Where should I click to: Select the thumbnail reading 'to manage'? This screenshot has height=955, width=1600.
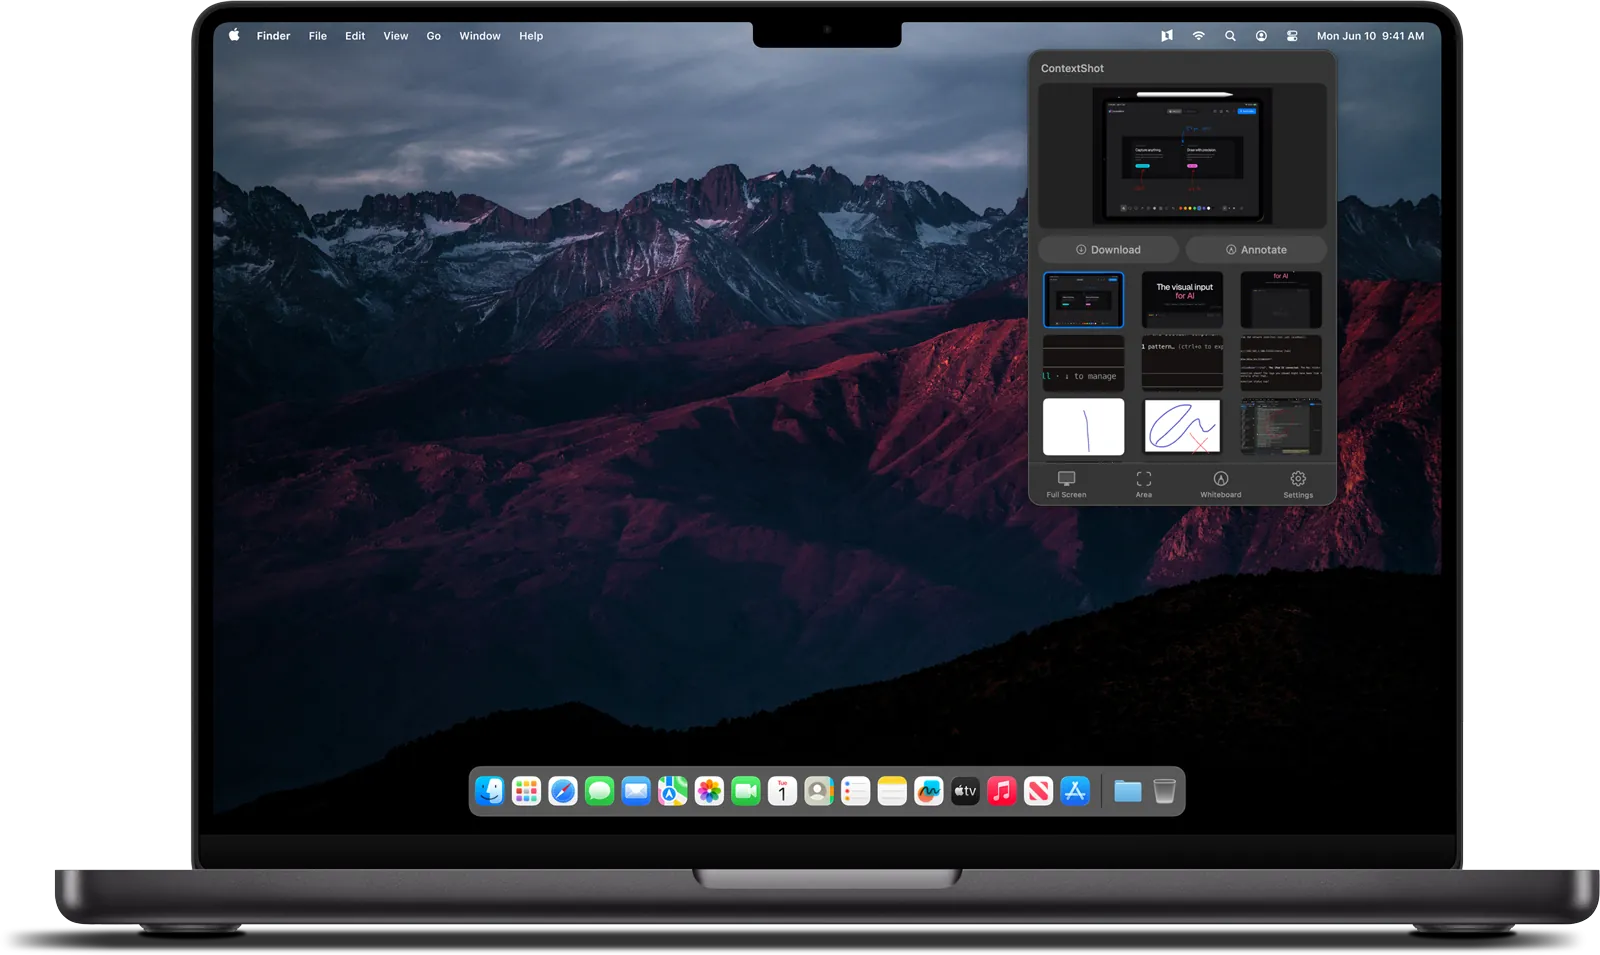[1083, 363]
